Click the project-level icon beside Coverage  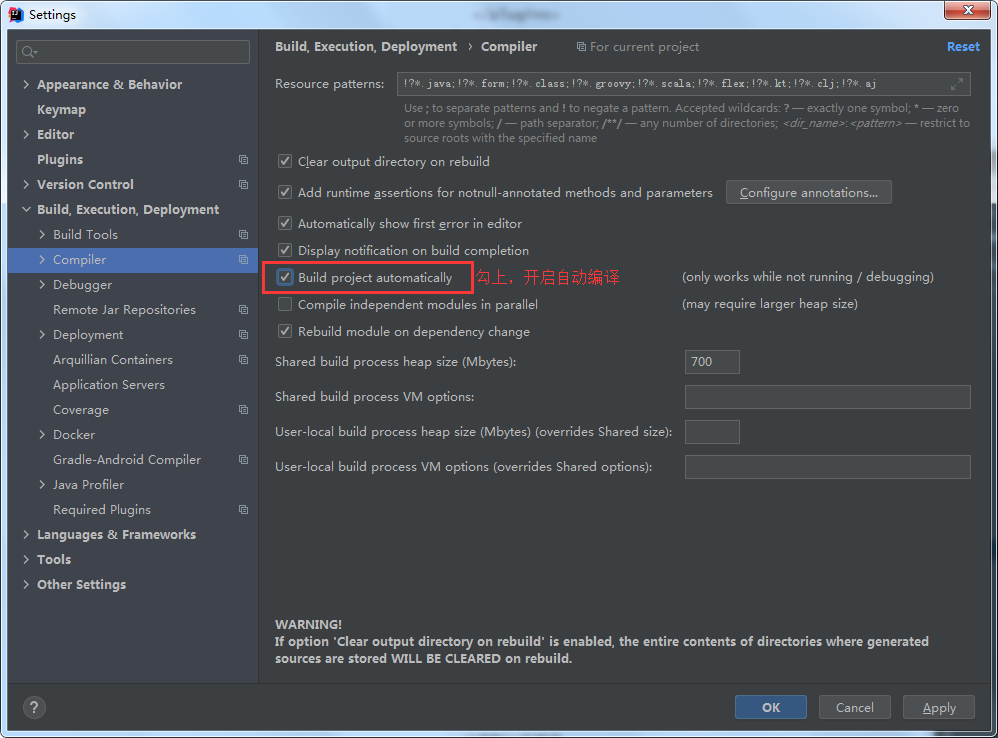click(x=243, y=410)
